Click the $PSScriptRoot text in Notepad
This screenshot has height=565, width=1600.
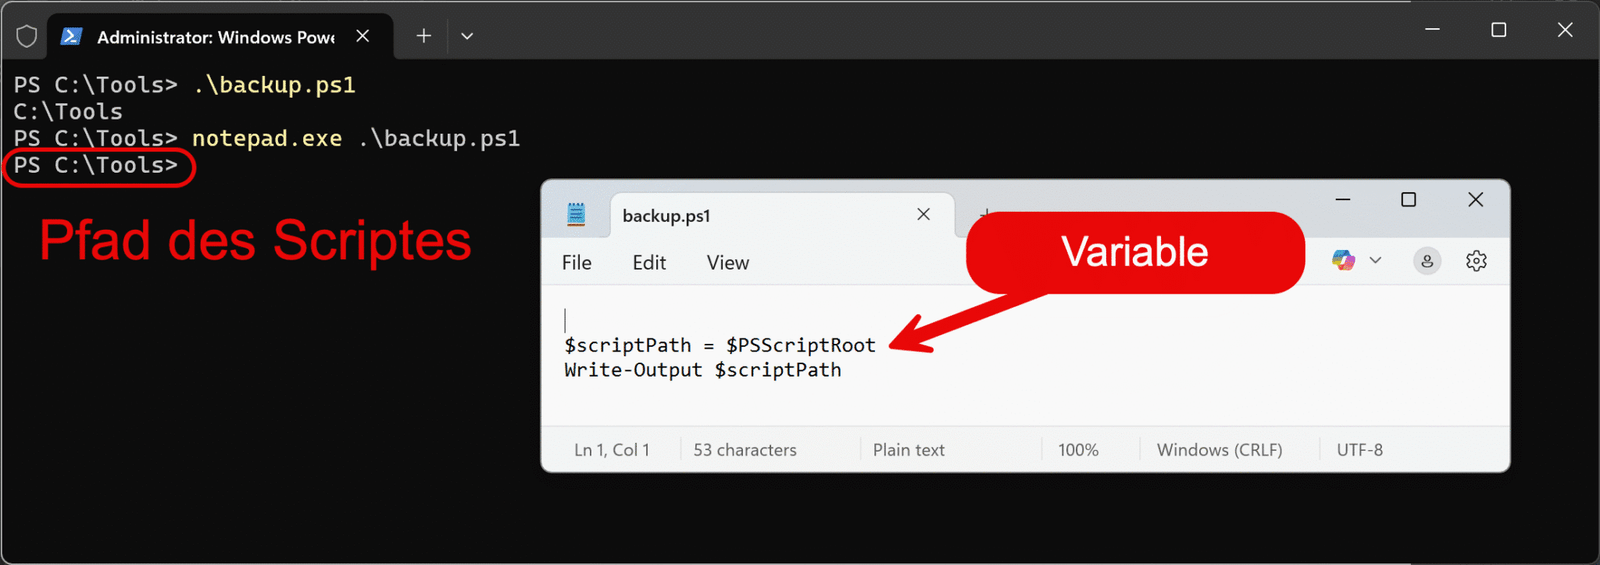pyautogui.click(x=800, y=345)
